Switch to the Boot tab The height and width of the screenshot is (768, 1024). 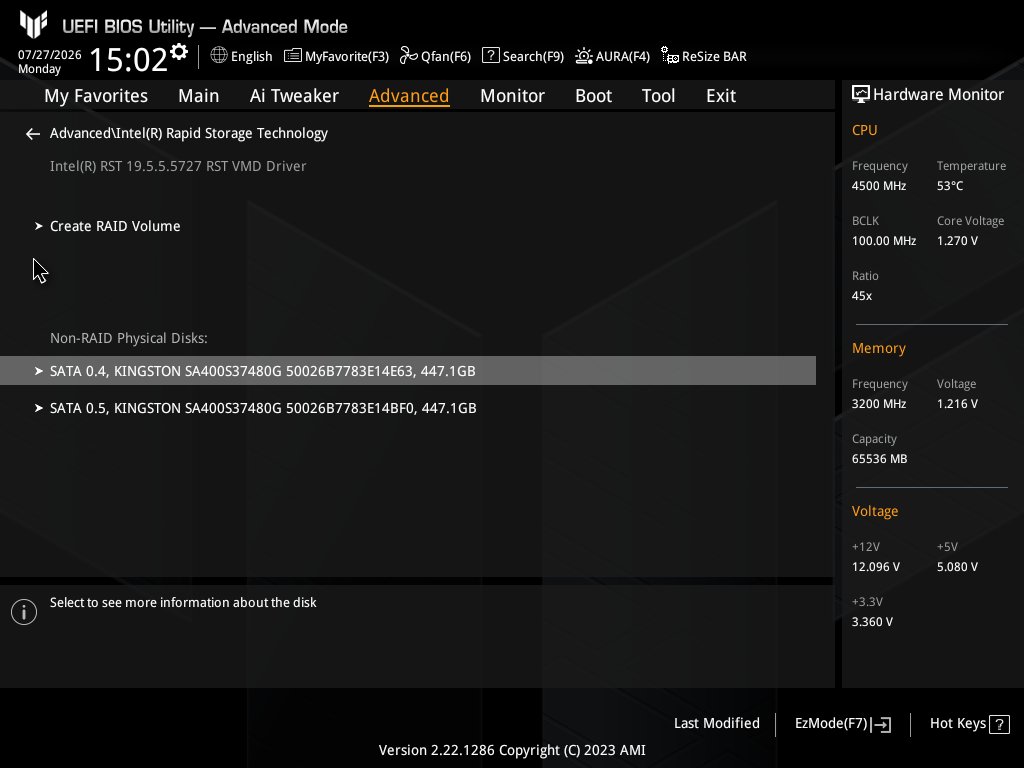593,96
